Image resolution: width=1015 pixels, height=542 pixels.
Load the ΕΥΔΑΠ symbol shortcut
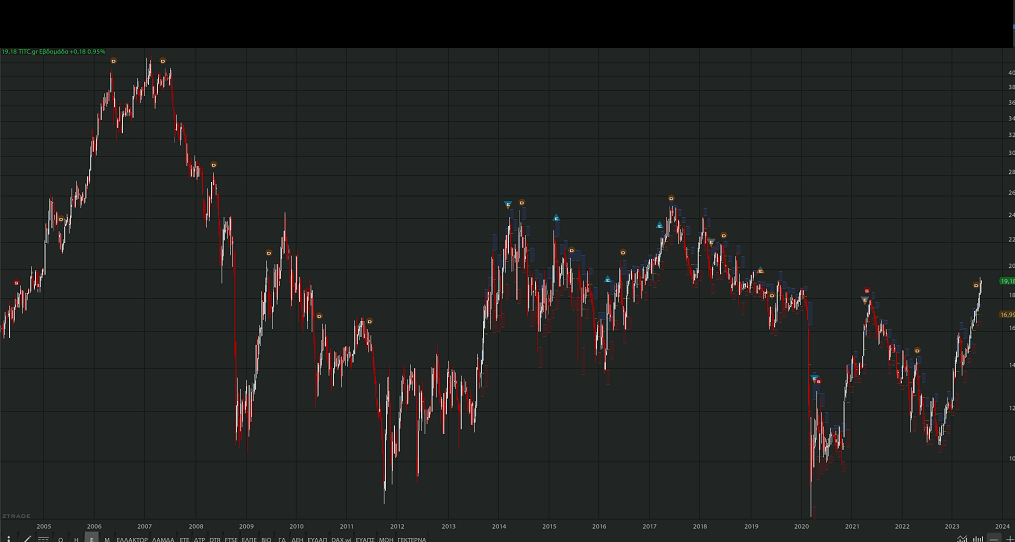(x=317, y=539)
